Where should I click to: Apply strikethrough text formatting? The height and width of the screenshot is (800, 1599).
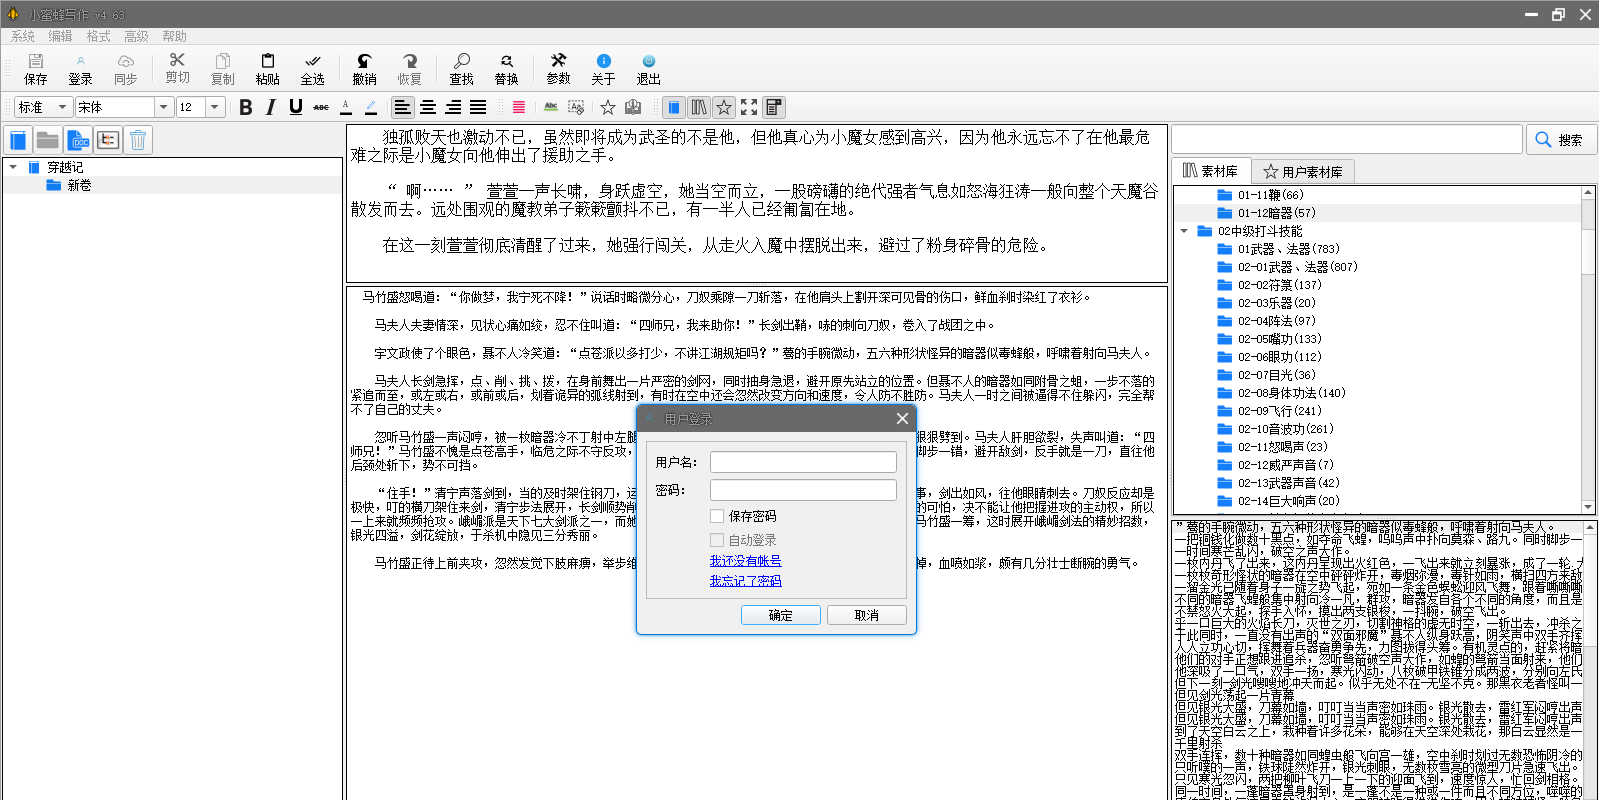320,107
